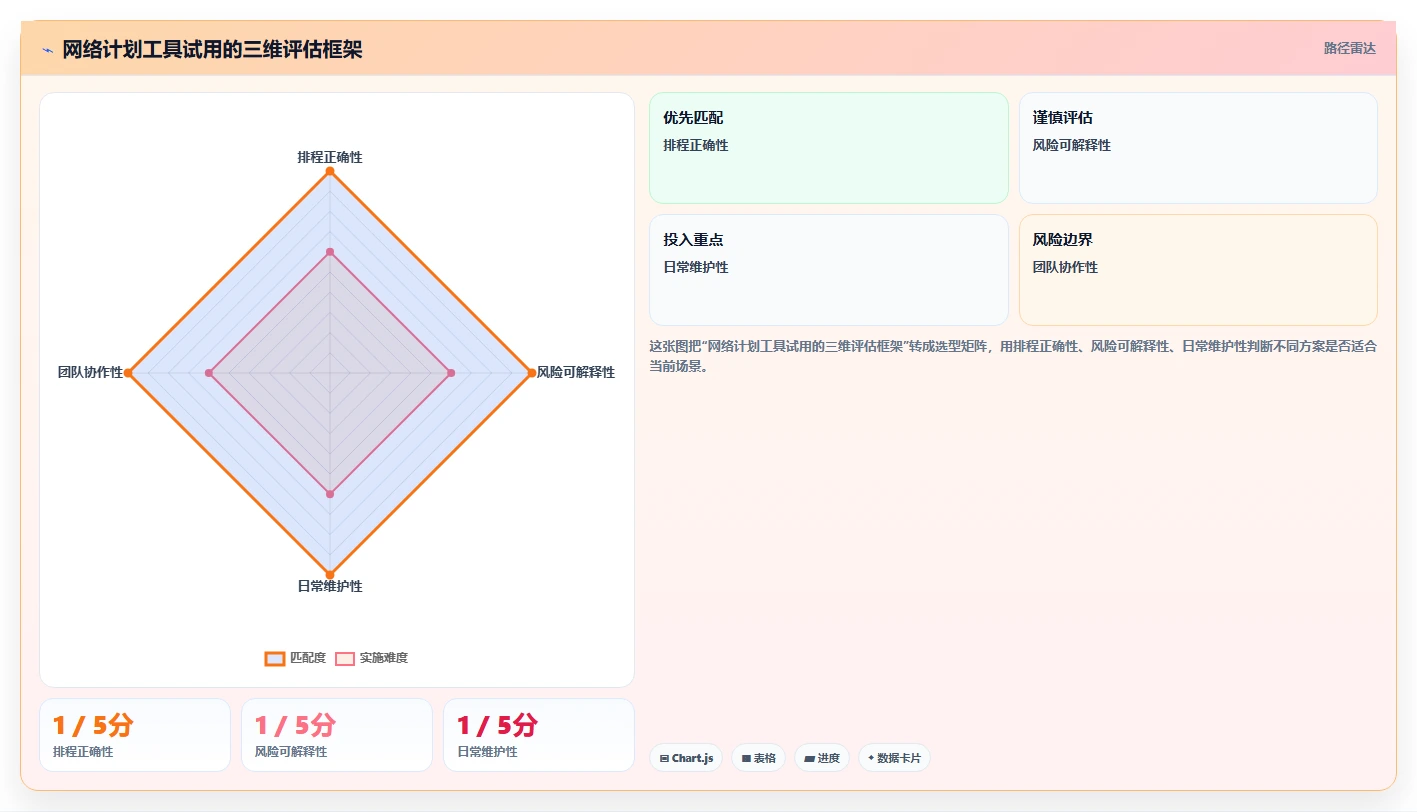Click the title 网络计划工具试用的三维评估框架
The height and width of the screenshot is (812, 1417).
[x=212, y=49]
